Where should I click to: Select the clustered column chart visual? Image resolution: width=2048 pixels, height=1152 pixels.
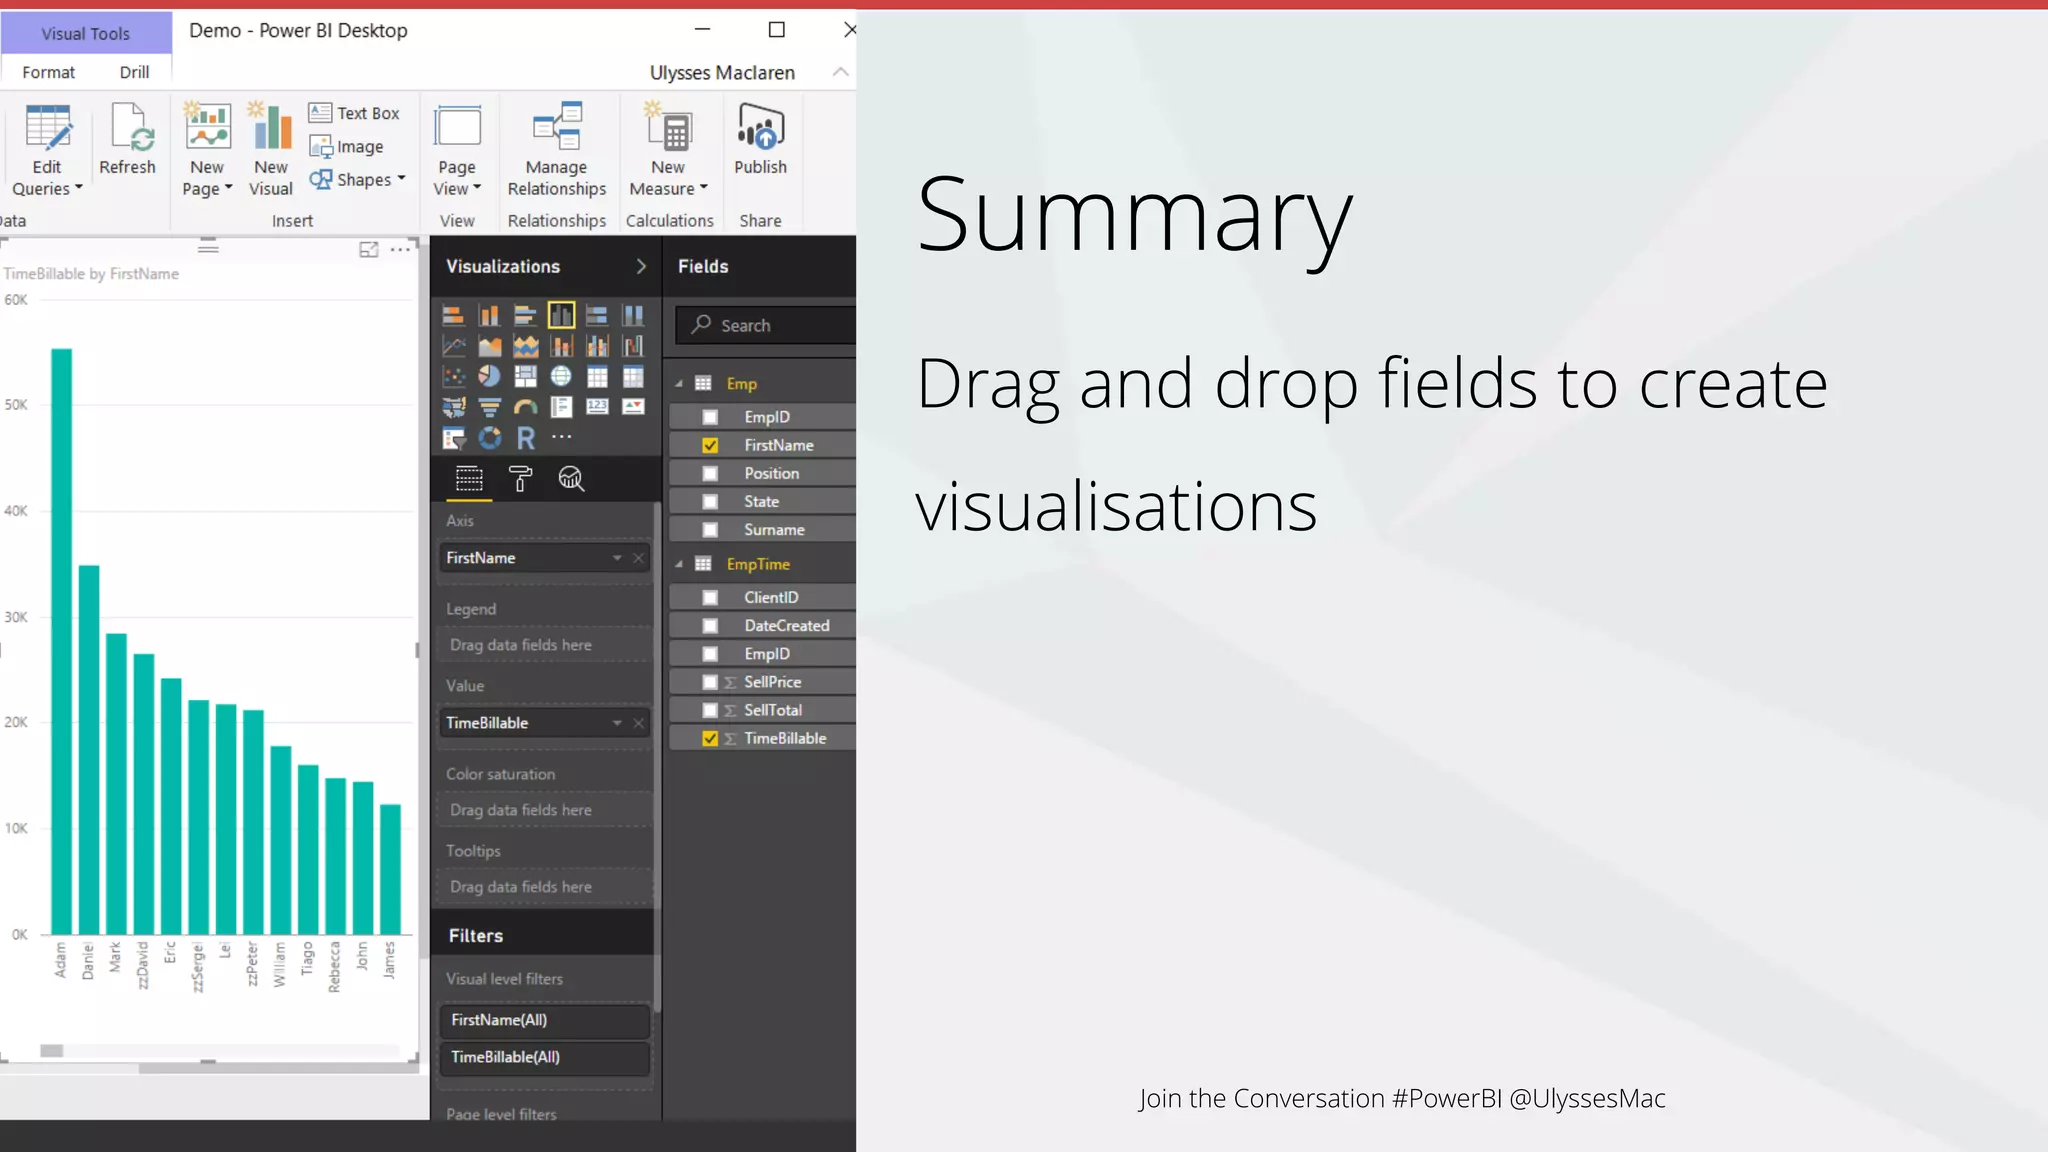561,316
